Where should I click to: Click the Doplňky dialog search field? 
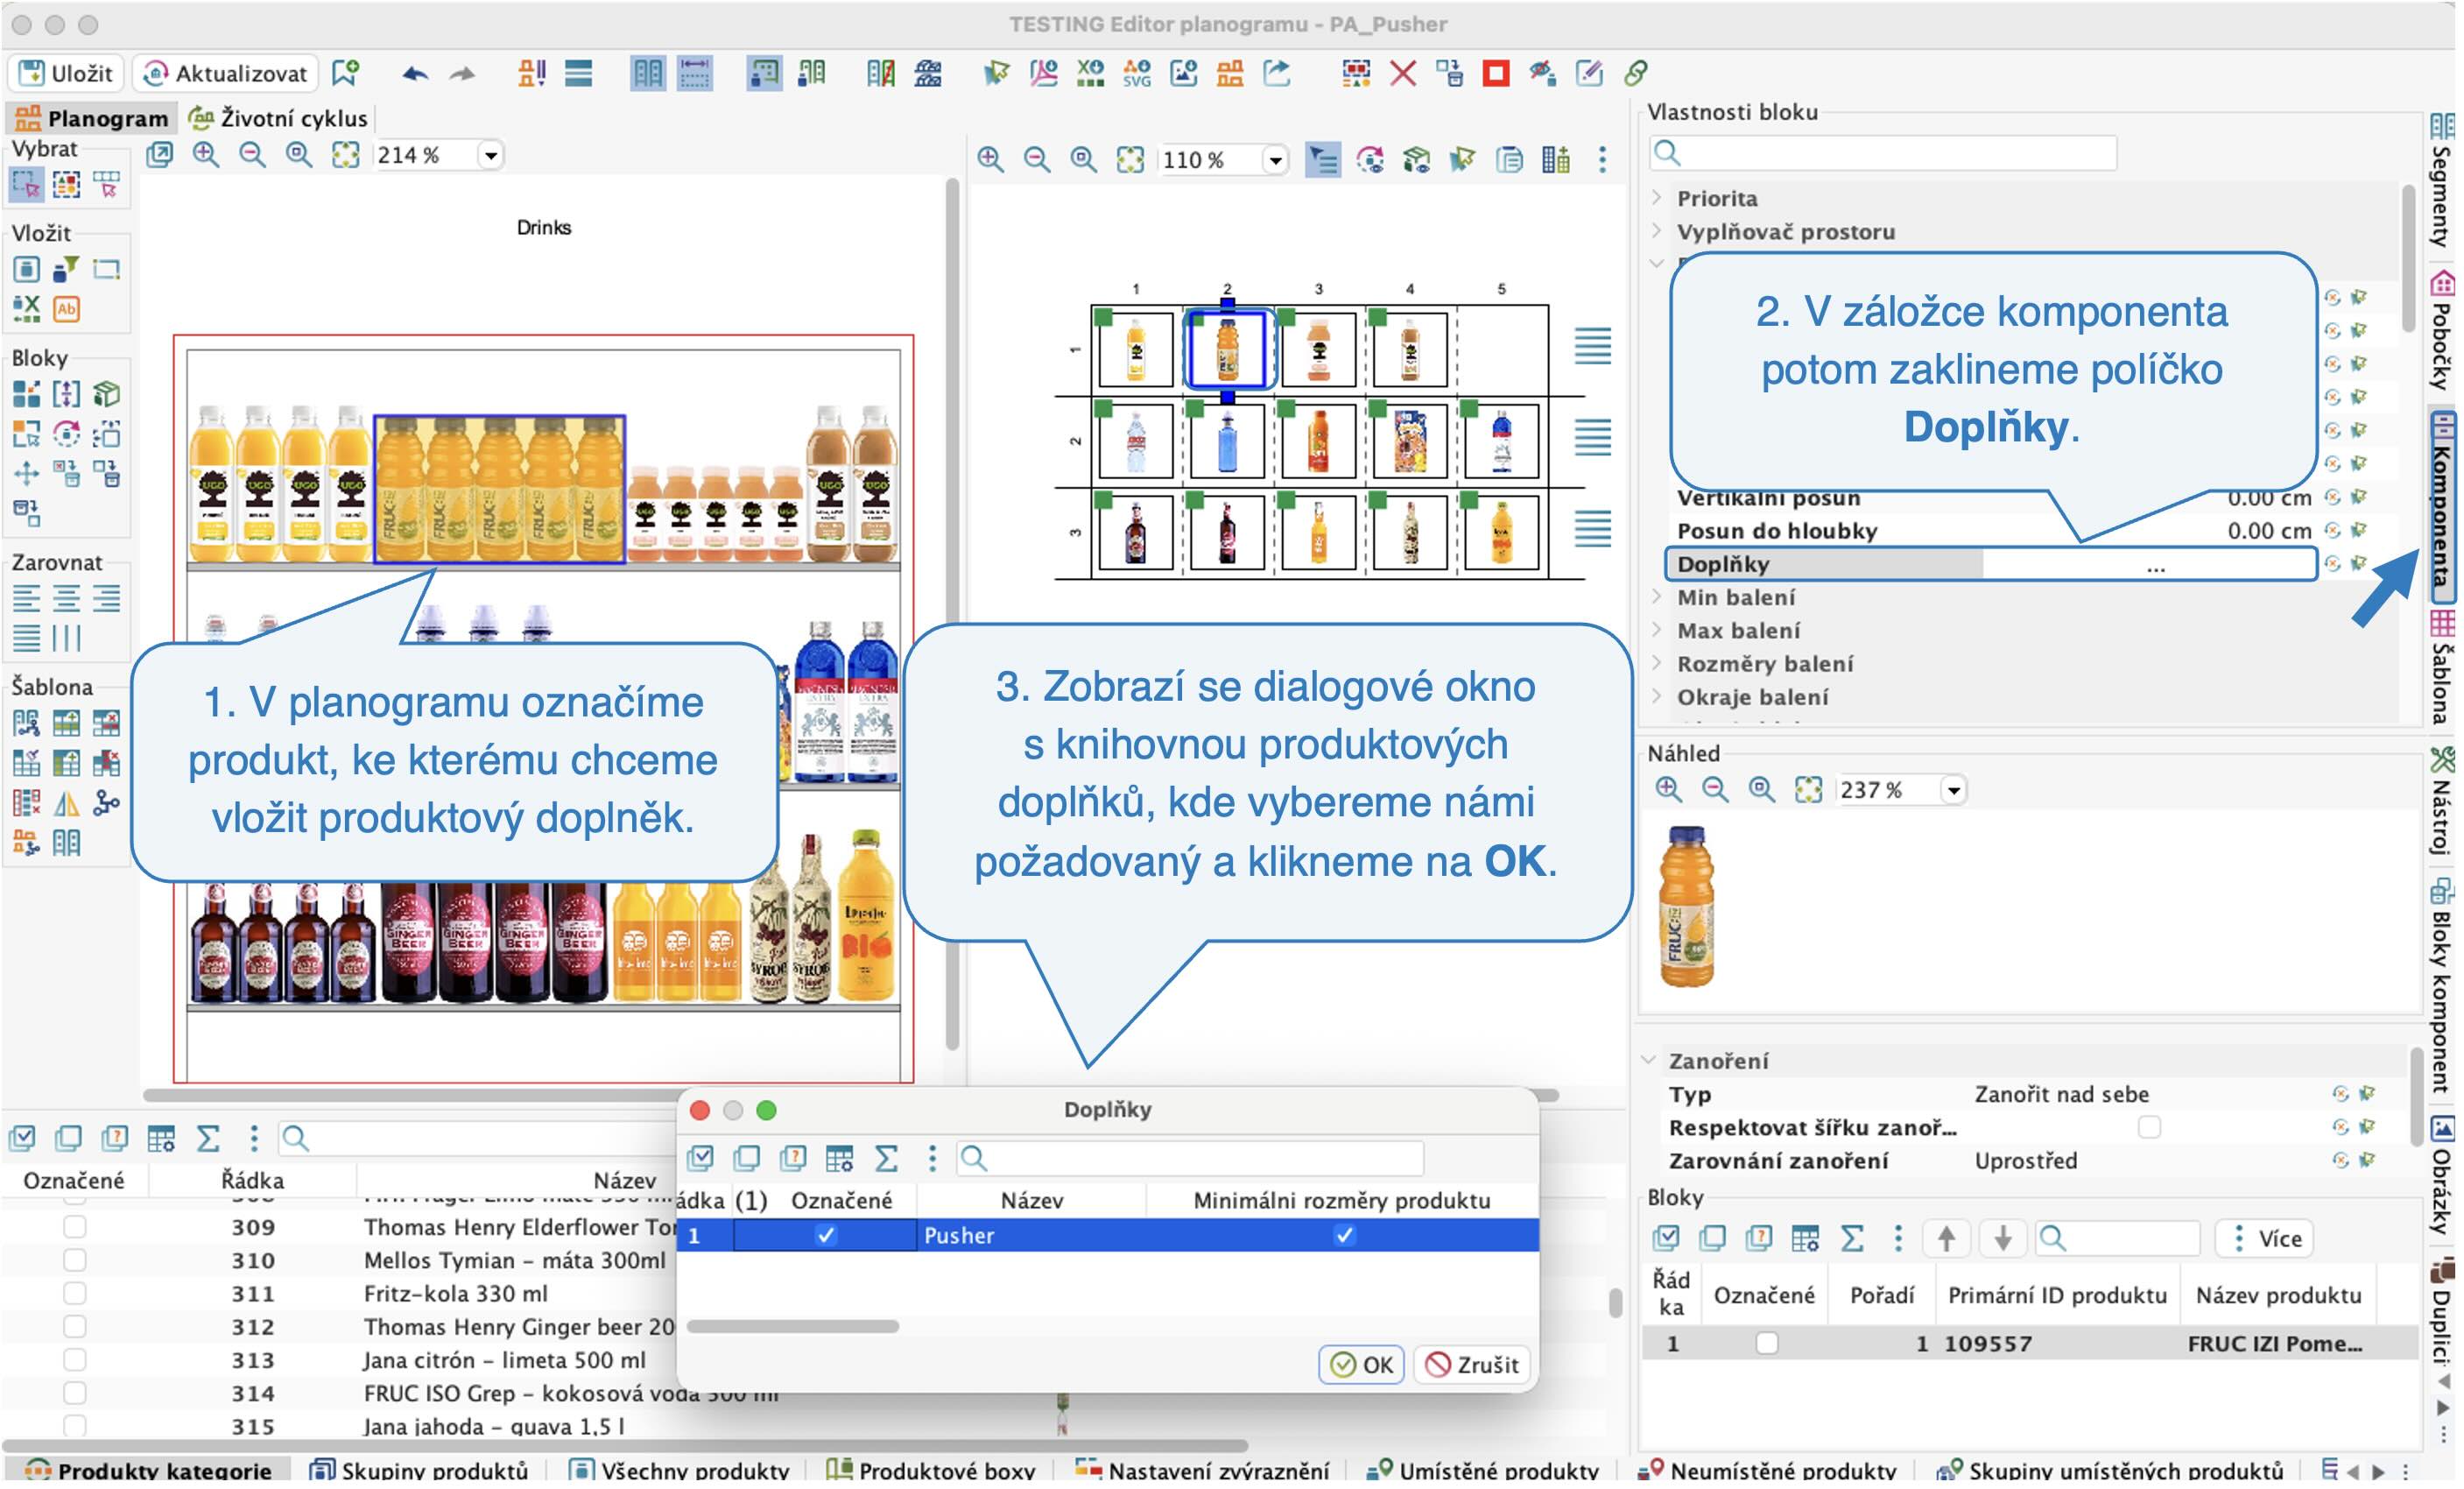[1190, 1158]
